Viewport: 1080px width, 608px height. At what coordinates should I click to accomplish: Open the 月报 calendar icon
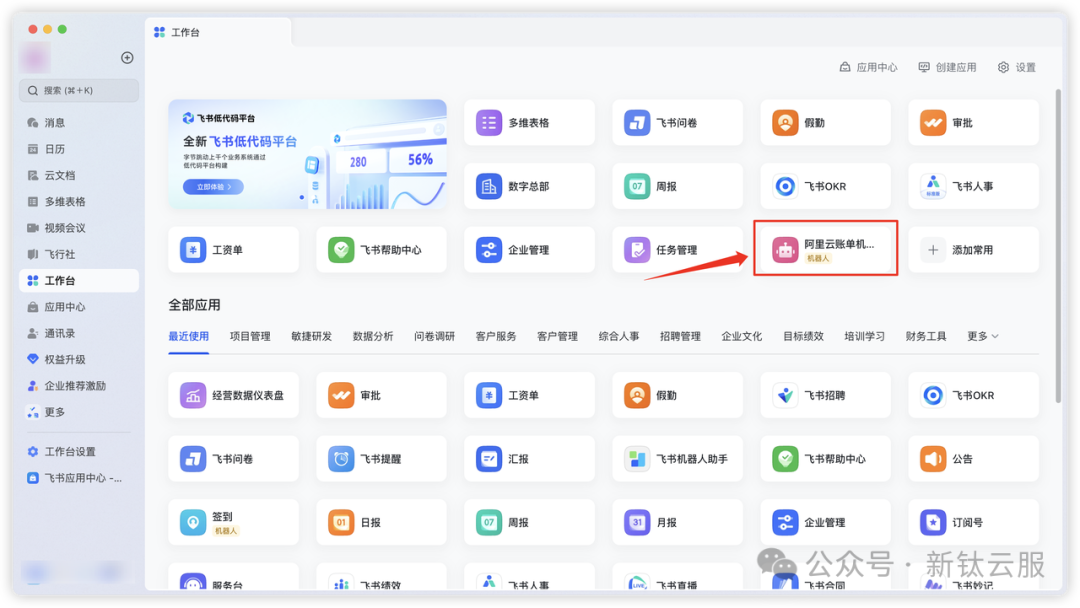(636, 523)
